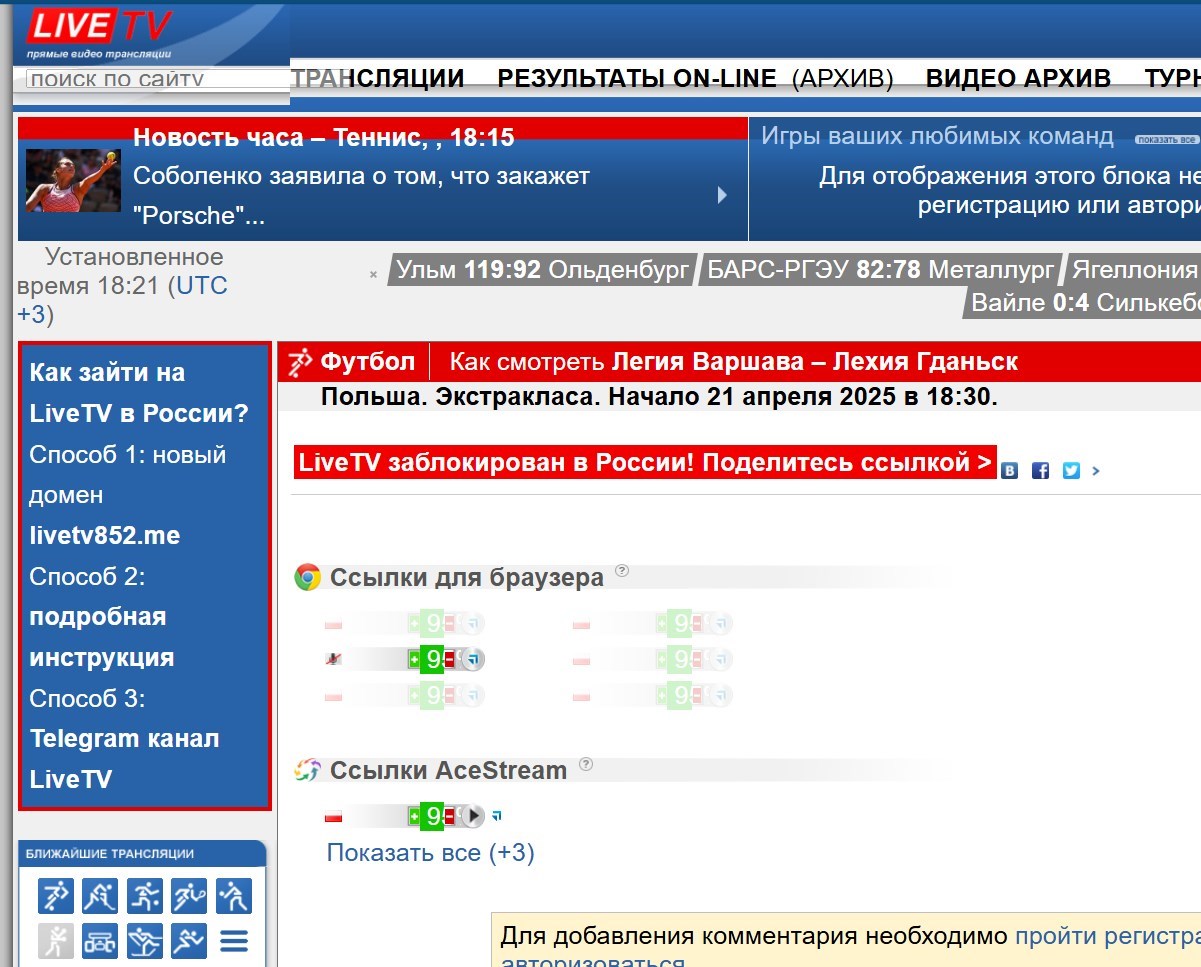The width and height of the screenshot is (1201, 967).
Task: Click the Футбол category label
Action: [367, 361]
